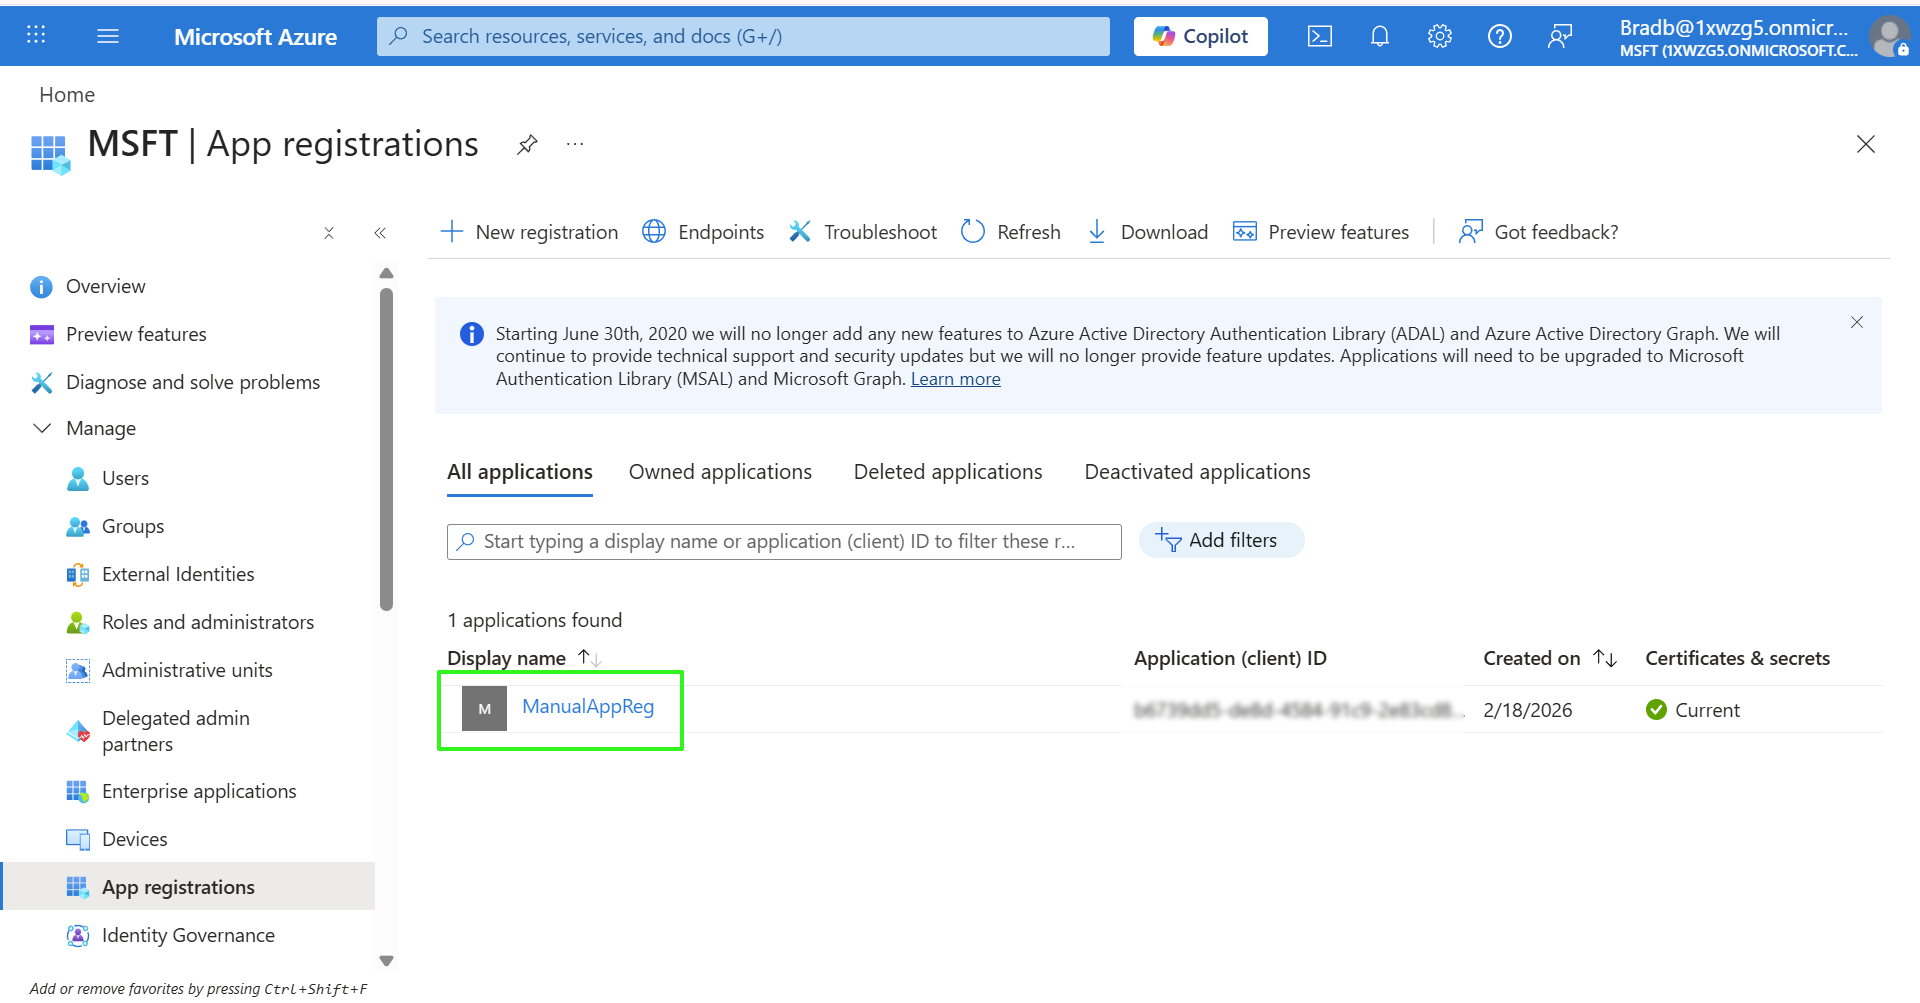Open the portal hamburger menu
This screenshot has width=1920, height=1003.
(x=108, y=37)
